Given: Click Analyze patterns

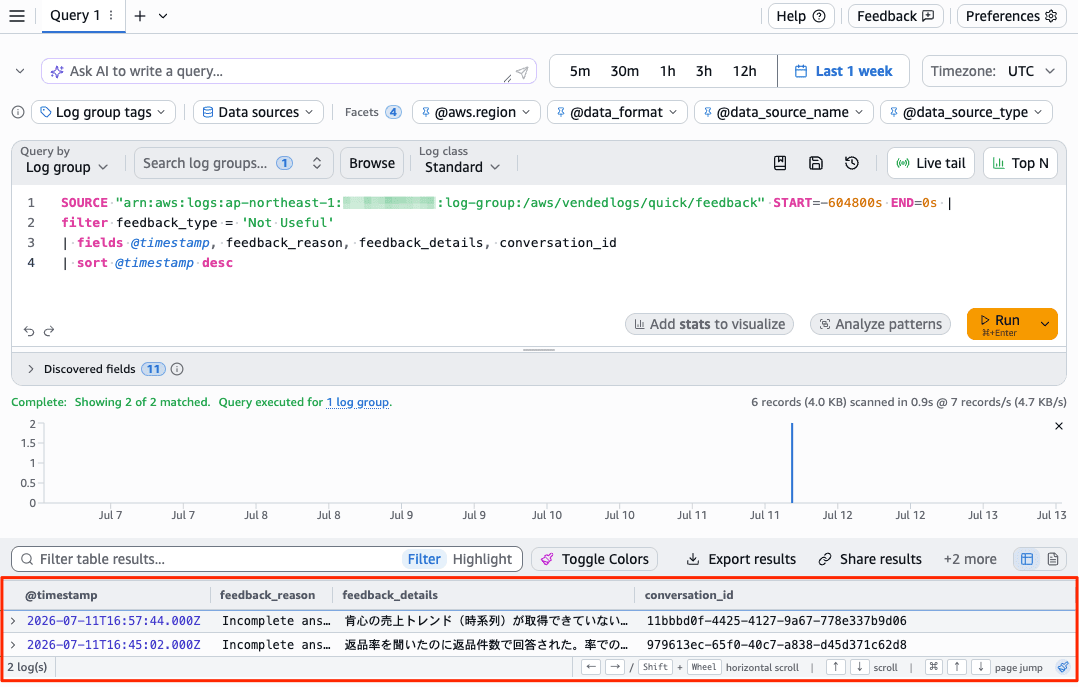Looking at the screenshot, I should pos(880,324).
